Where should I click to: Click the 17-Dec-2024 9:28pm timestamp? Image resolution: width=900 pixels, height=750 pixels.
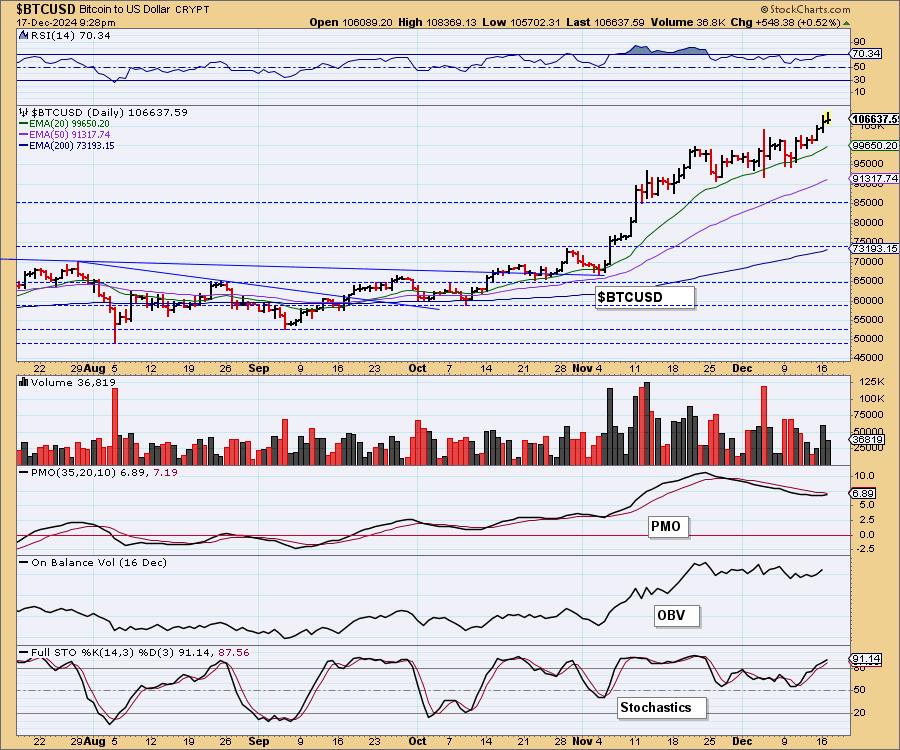coord(66,23)
